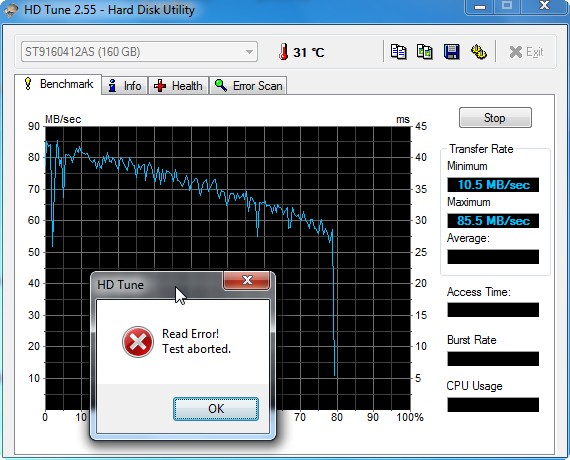
Task: Open the drive selection combo box
Action: (139, 52)
